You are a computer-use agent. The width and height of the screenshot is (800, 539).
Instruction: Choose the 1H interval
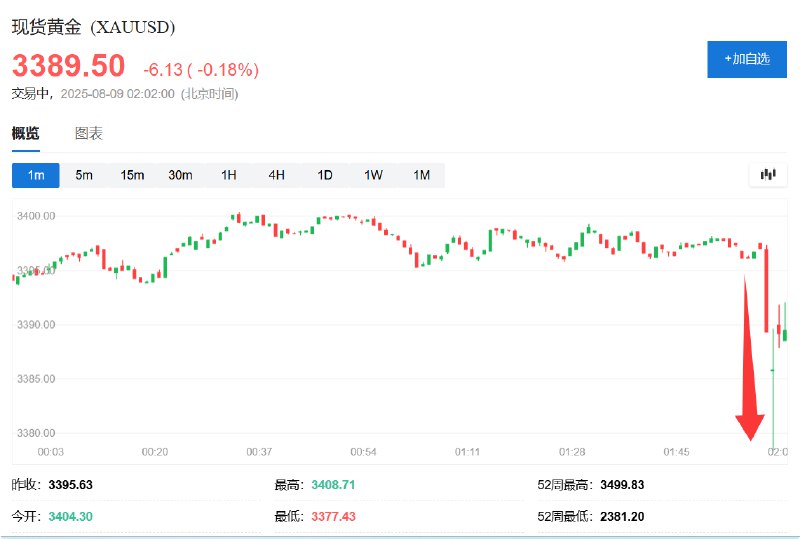coord(229,175)
